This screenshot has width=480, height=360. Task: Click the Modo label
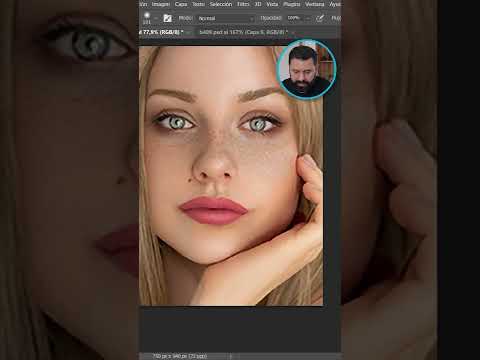click(x=185, y=18)
